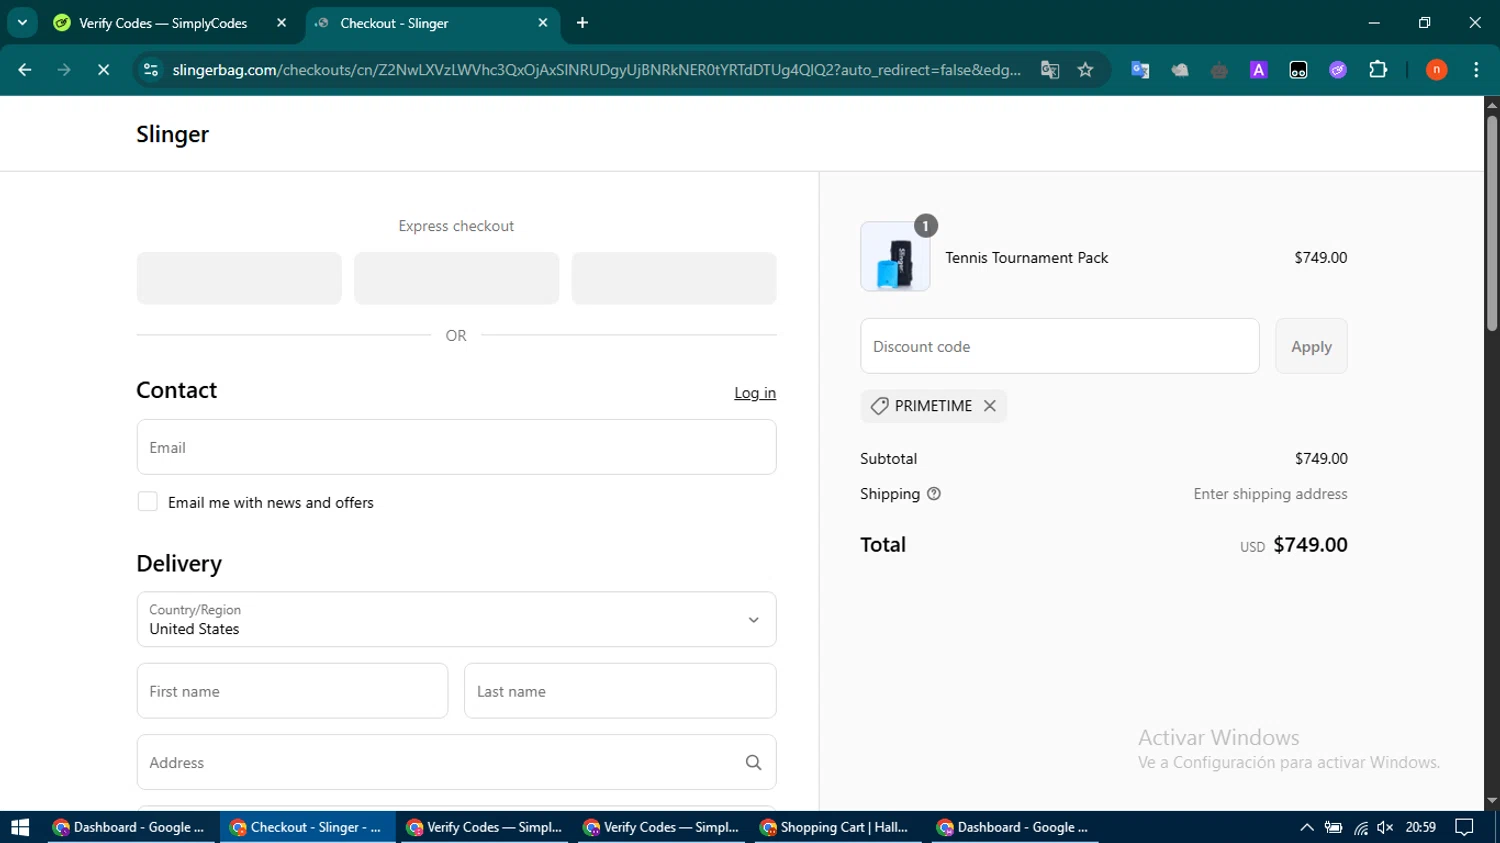This screenshot has width=1500, height=843.
Task: Open Shopping Cart | Hall taskbar window
Action: [x=835, y=827]
